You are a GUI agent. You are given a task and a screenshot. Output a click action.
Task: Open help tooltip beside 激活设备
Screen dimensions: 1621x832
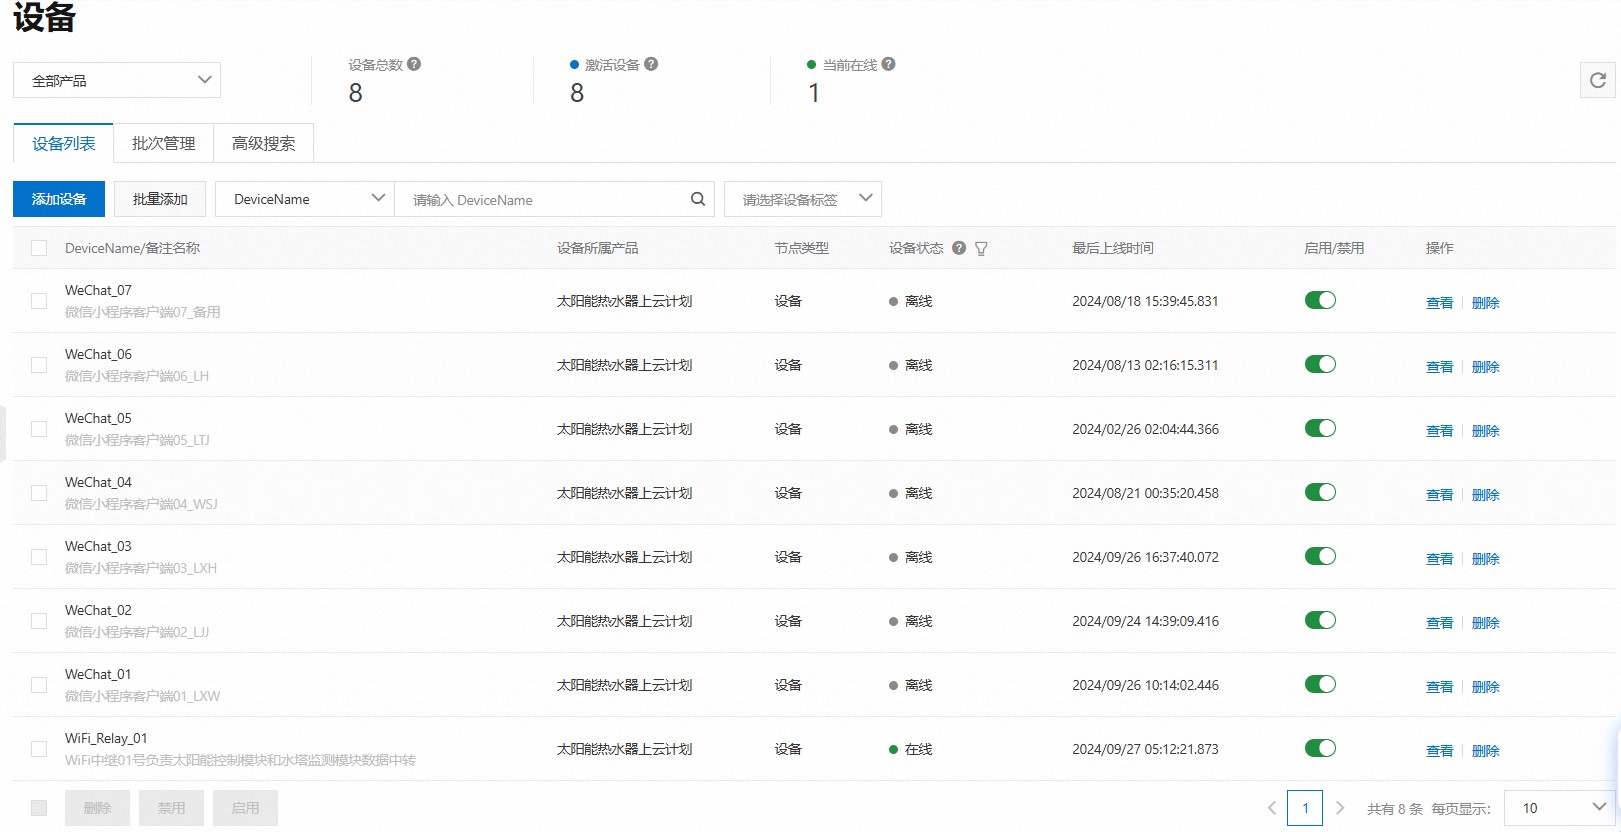tap(651, 64)
